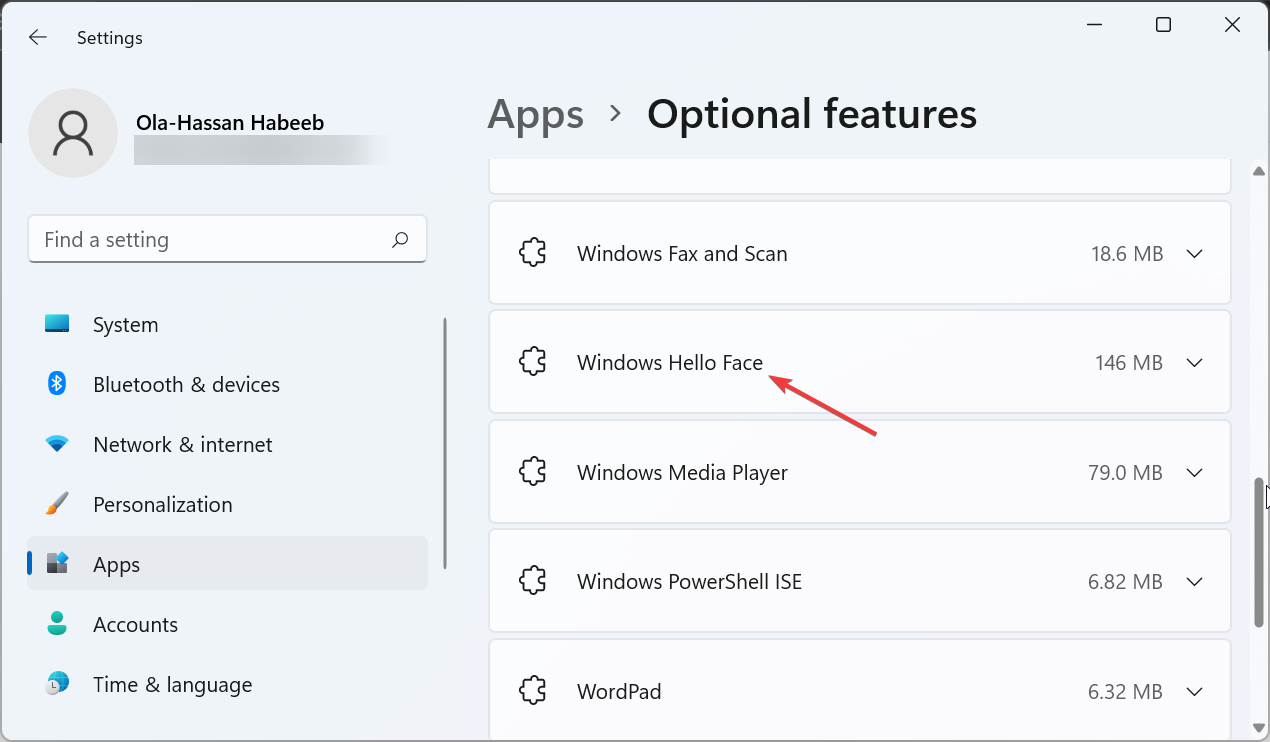Screen dimensions: 1270x742
Task: Click the 6.82 MB size value
Action: point(1125,582)
